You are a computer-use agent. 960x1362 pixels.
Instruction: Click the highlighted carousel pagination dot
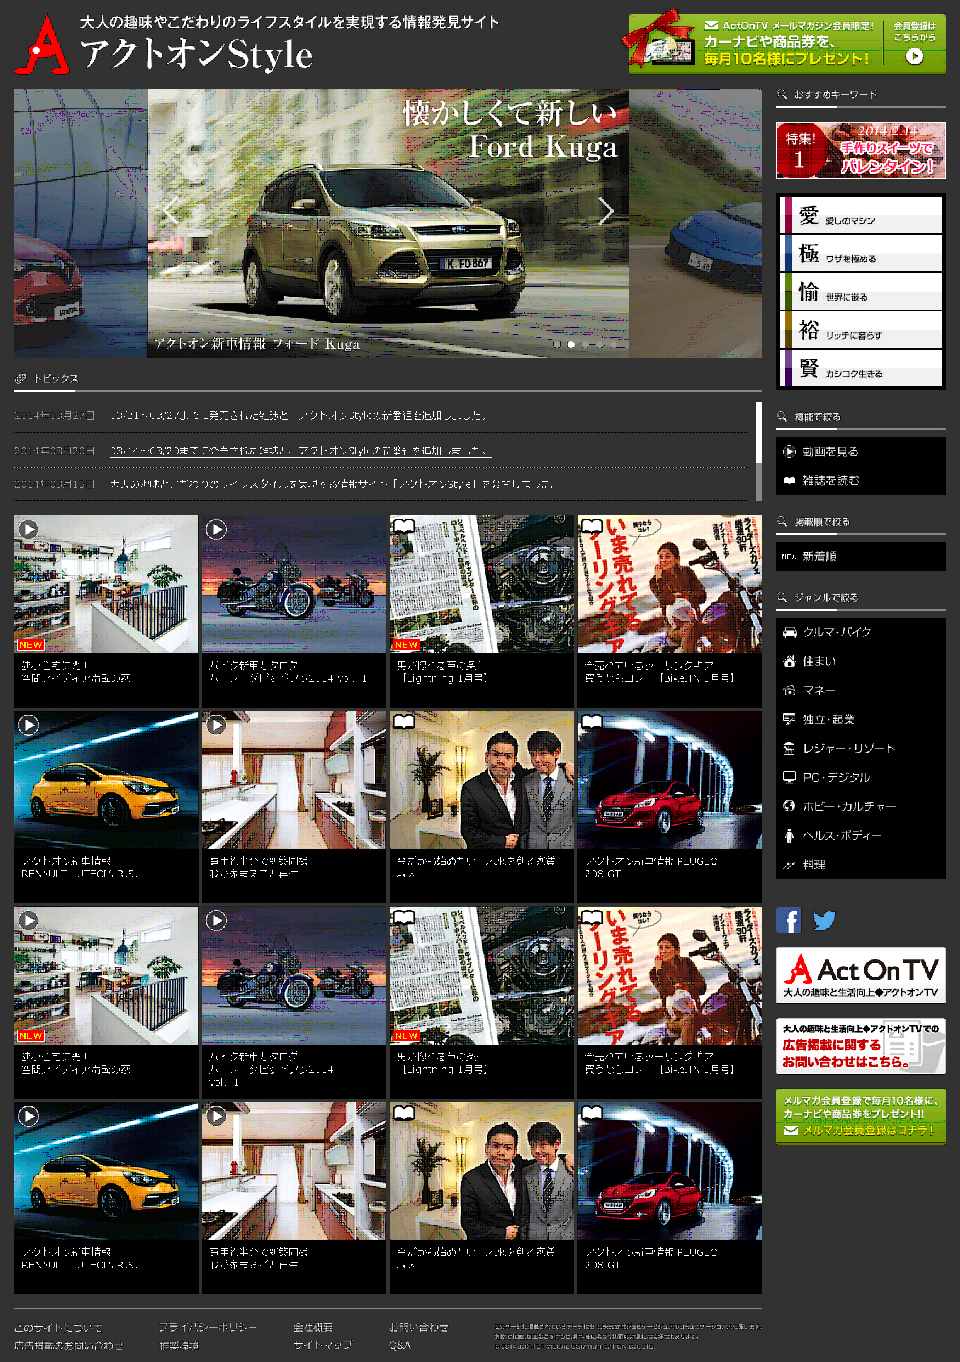(x=571, y=344)
